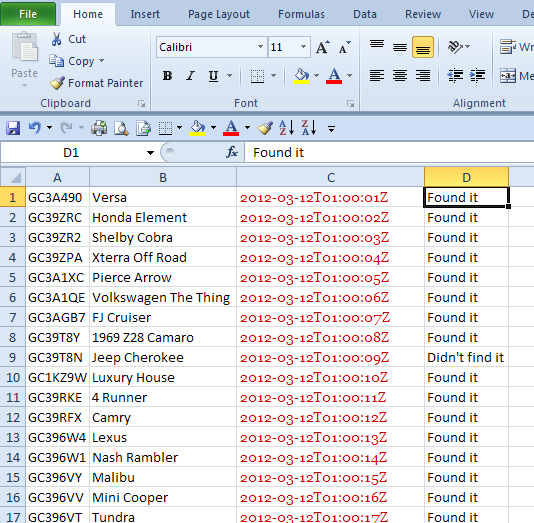Click the ribbon Borders icon
Screen dimensions: 534x523
pos(257,76)
